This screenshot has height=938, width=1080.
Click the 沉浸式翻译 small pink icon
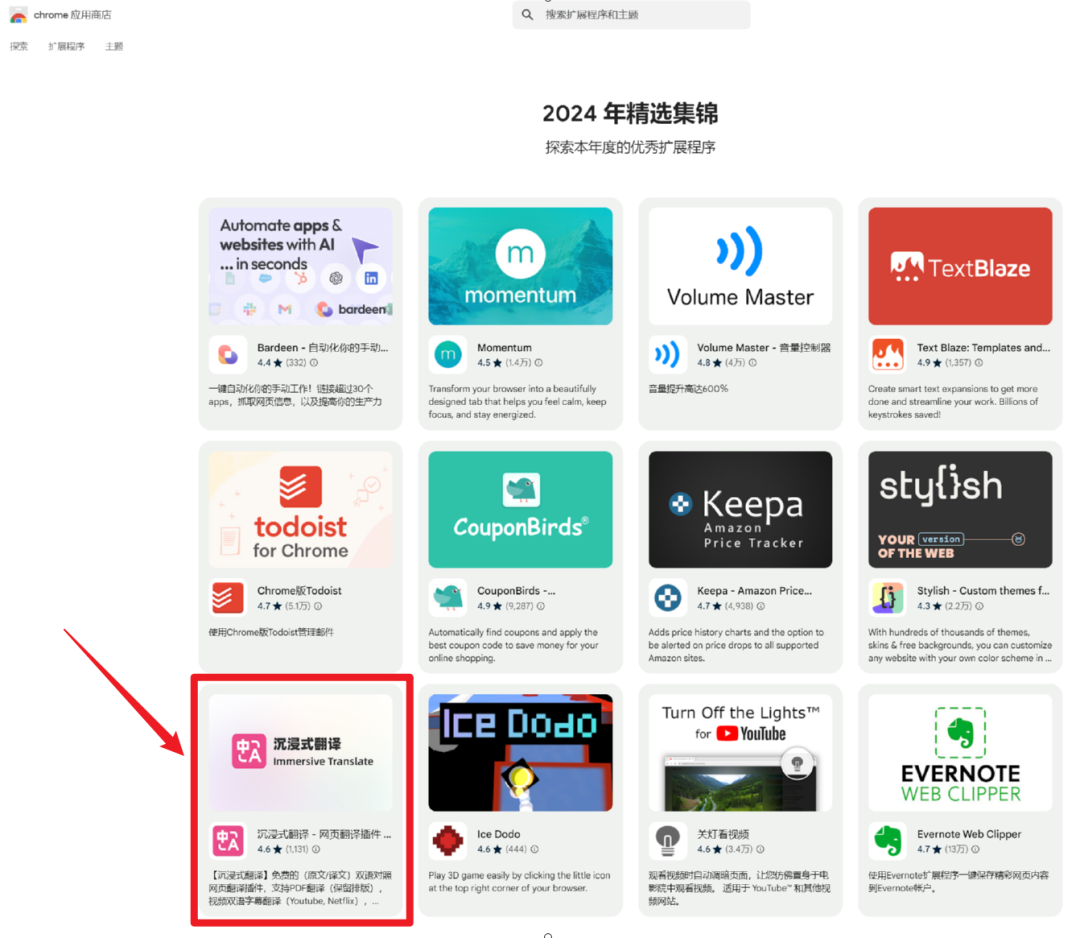click(x=228, y=841)
